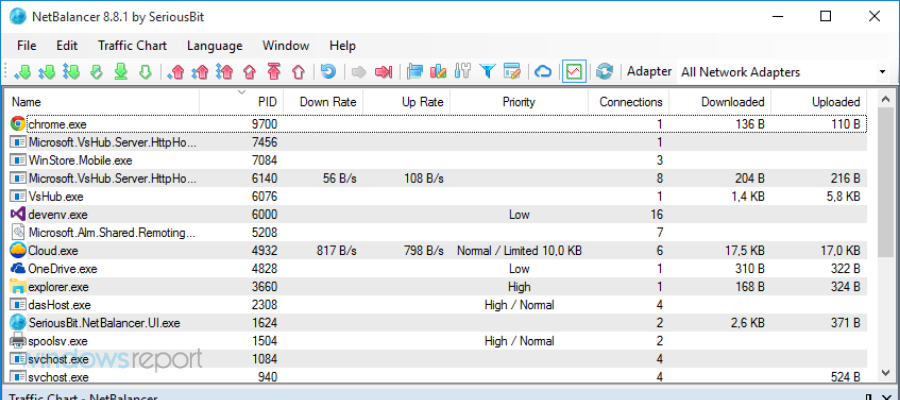Sort by the PID column header
This screenshot has height=400, width=900.
tap(242, 102)
